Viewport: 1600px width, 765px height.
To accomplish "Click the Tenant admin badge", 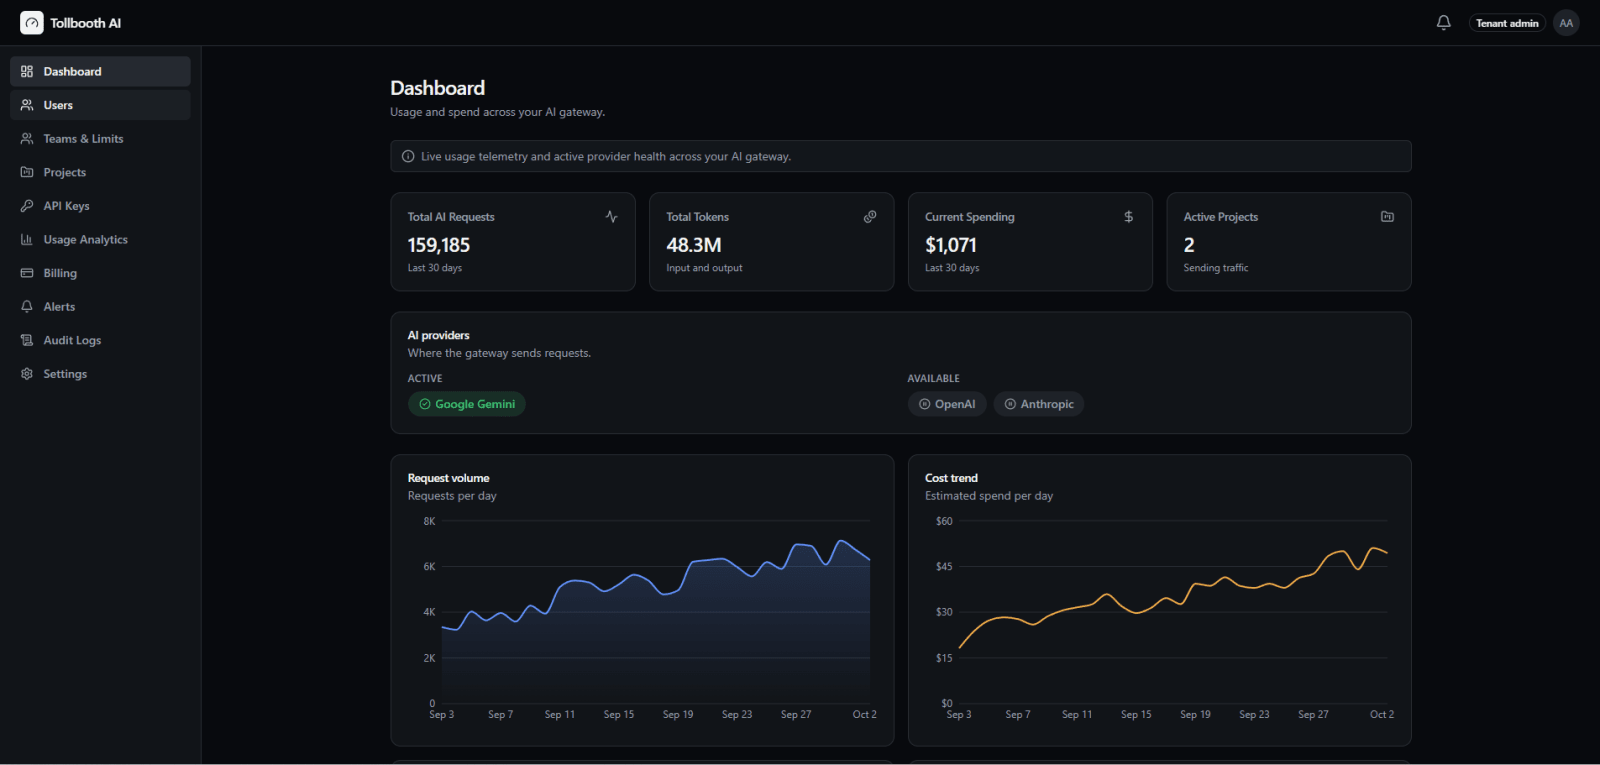I will (1507, 23).
